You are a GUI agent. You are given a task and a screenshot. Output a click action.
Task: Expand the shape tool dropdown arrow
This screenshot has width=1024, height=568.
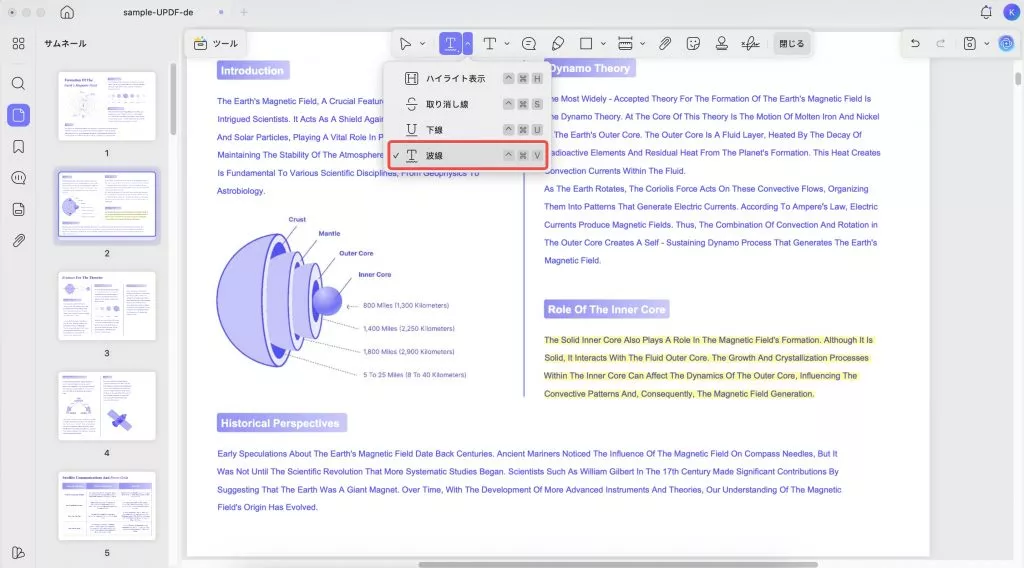pyautogui.click(x=603, y=44)
